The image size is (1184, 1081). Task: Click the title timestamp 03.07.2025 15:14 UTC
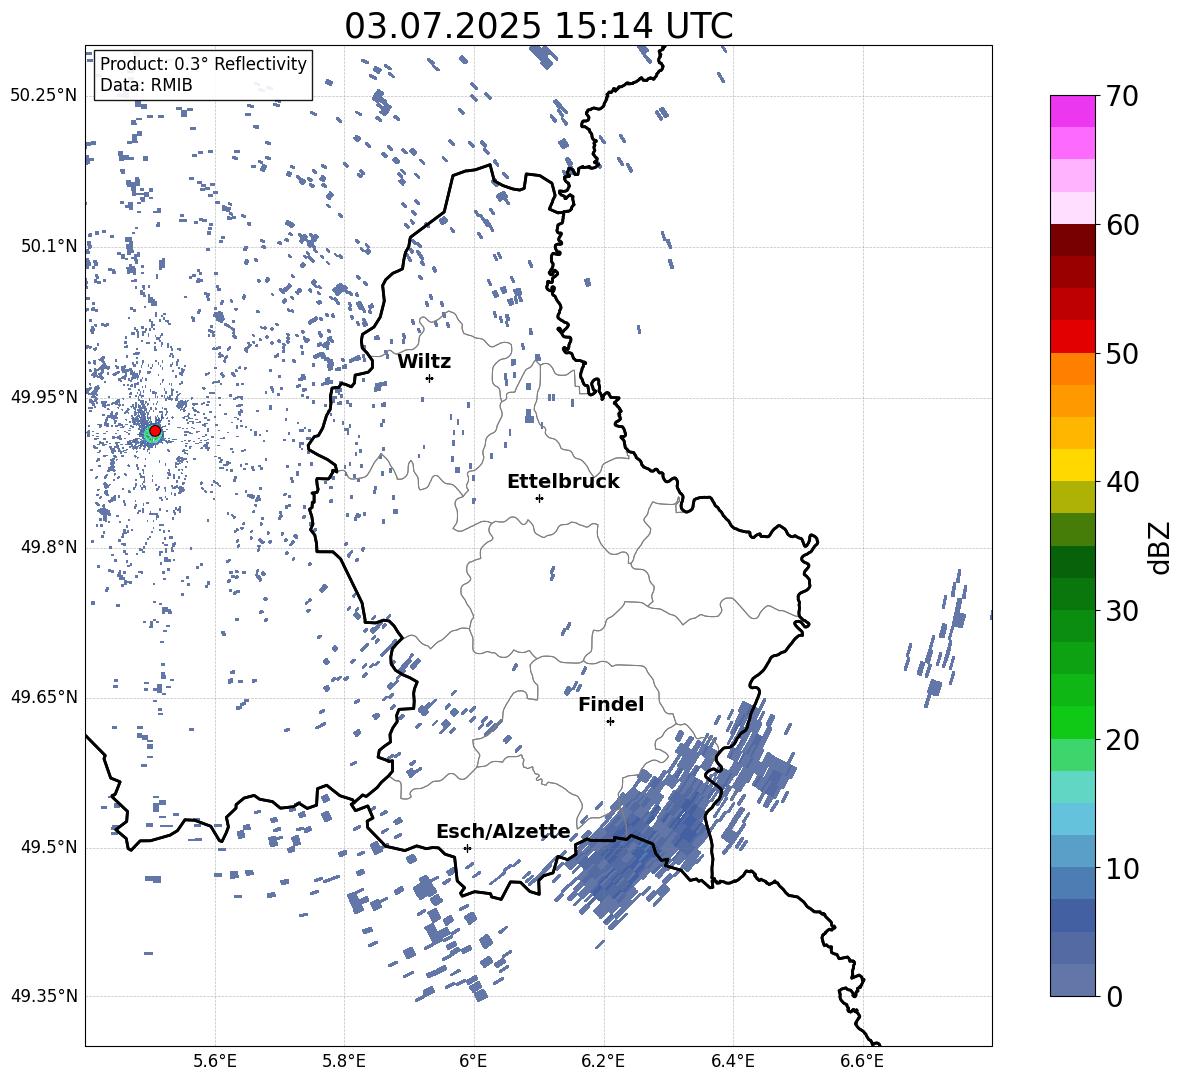[x=538, y=26]
